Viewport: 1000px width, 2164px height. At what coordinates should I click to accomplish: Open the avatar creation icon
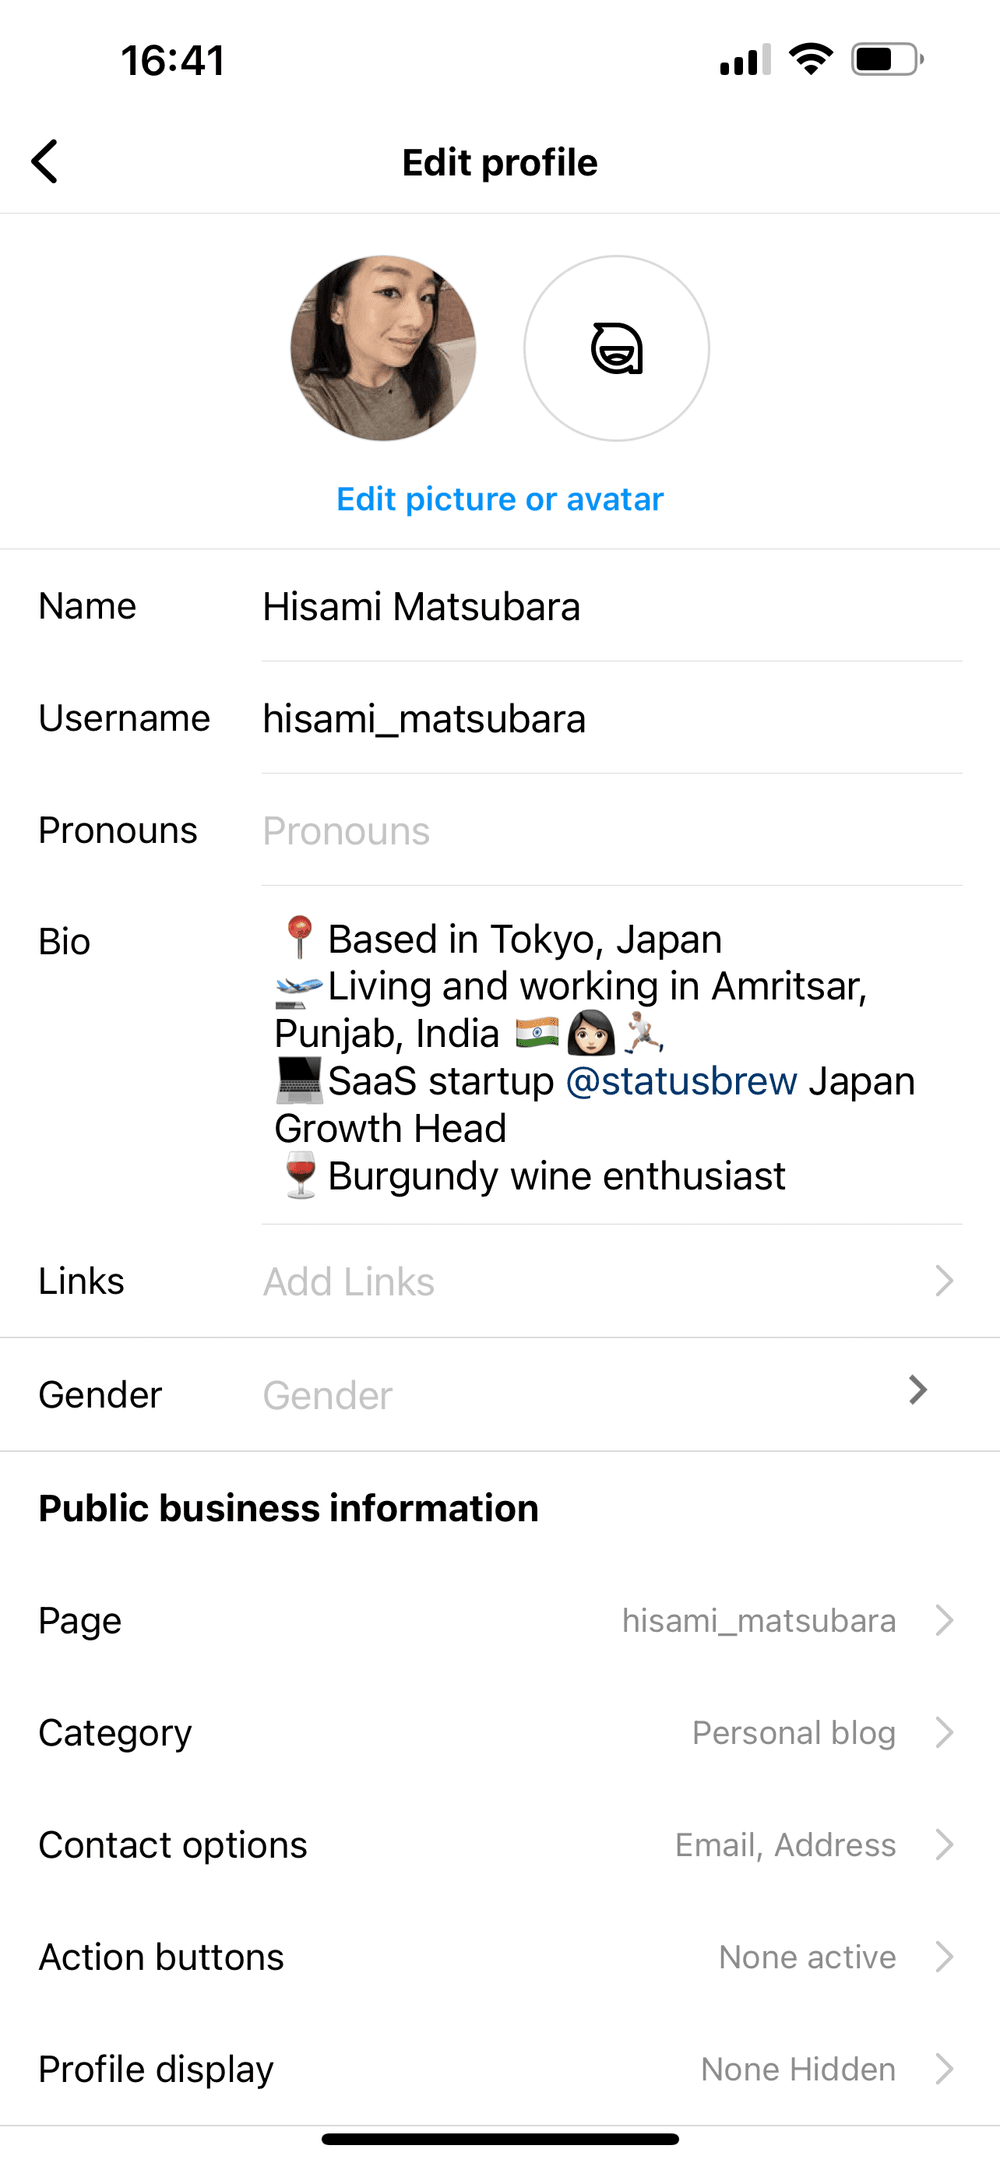(616, 348)
